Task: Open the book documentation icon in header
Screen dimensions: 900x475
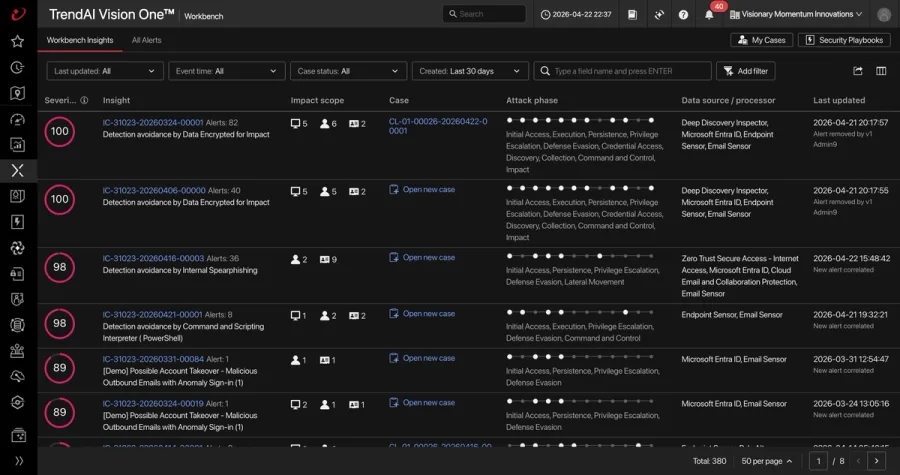Action: point(632,14)
